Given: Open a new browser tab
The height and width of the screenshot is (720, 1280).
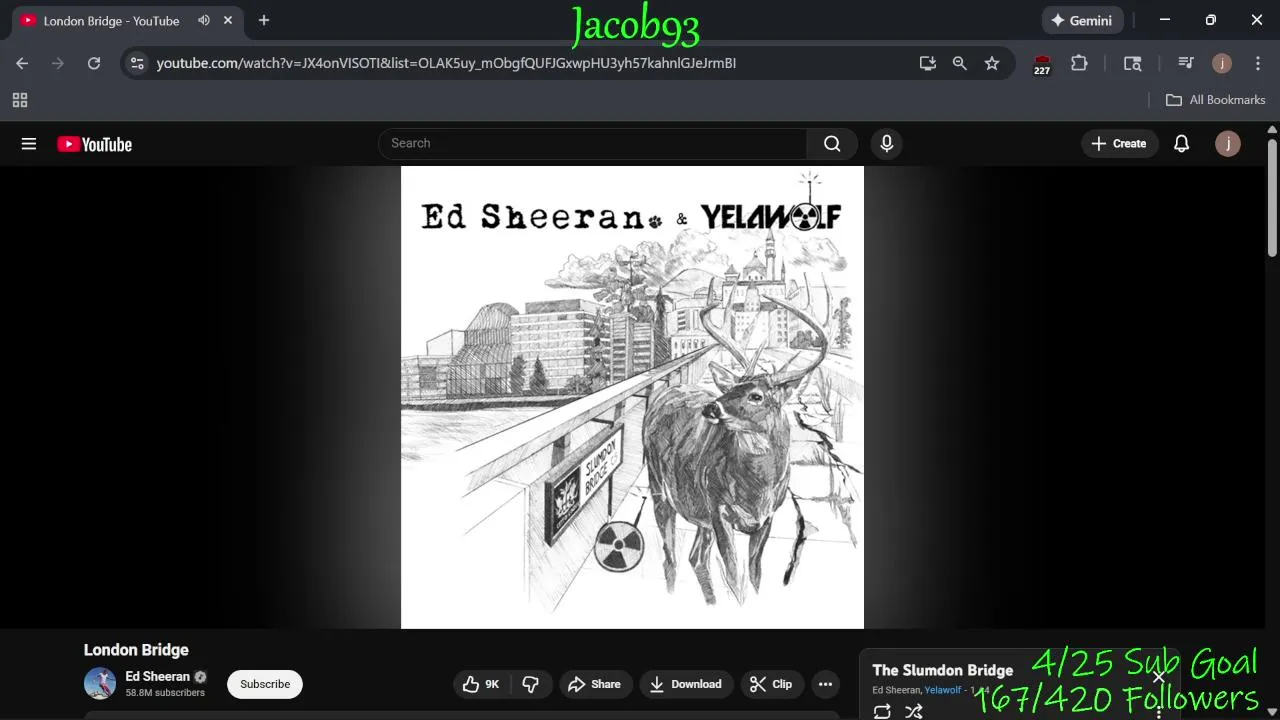Looking at the screenshot, I should (264, 20).
